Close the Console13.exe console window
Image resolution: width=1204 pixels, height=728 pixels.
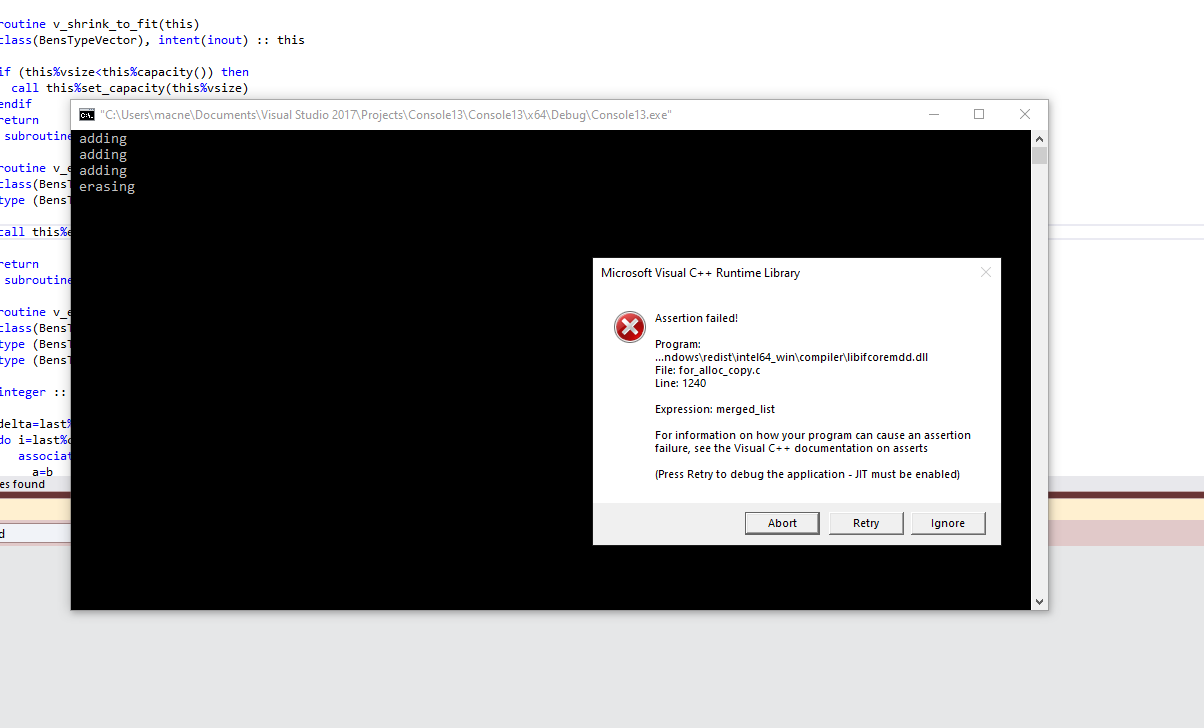[x=1025, y=115]
